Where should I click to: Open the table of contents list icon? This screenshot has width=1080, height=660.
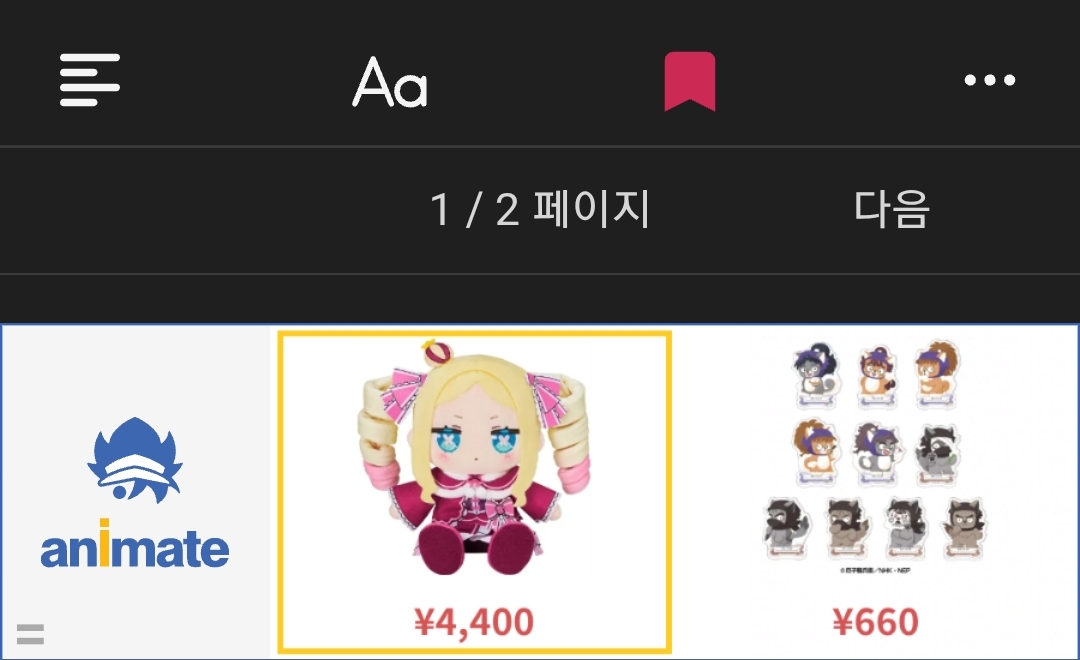pyautogui.click(x=90, y=80)
